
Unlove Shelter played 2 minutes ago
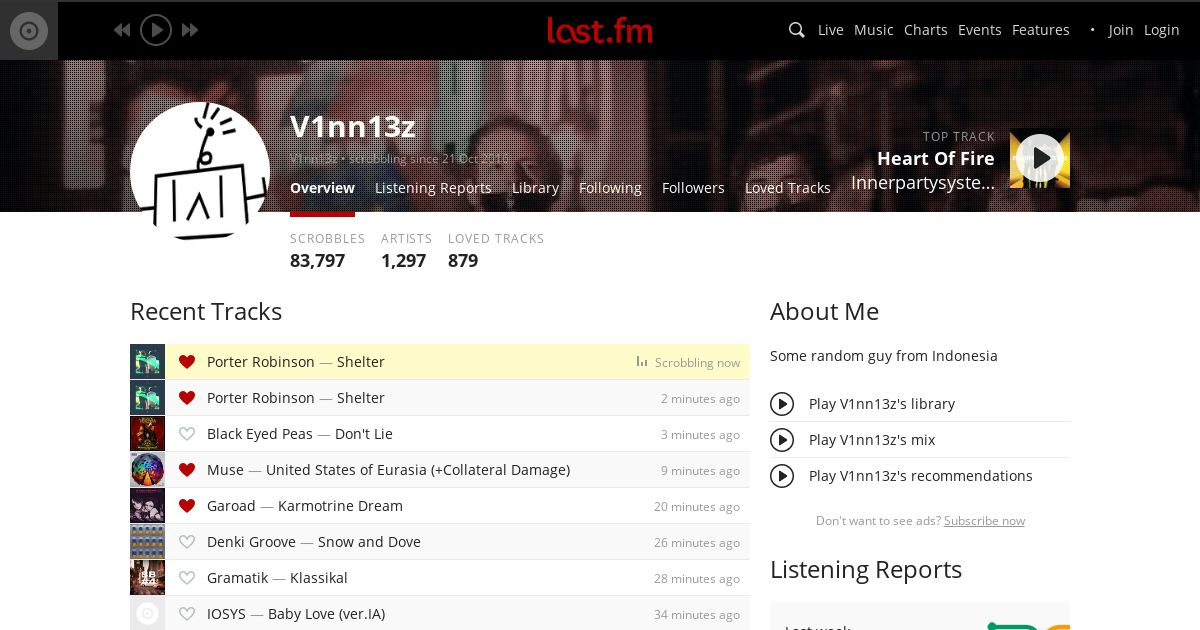tap(186, 398)
